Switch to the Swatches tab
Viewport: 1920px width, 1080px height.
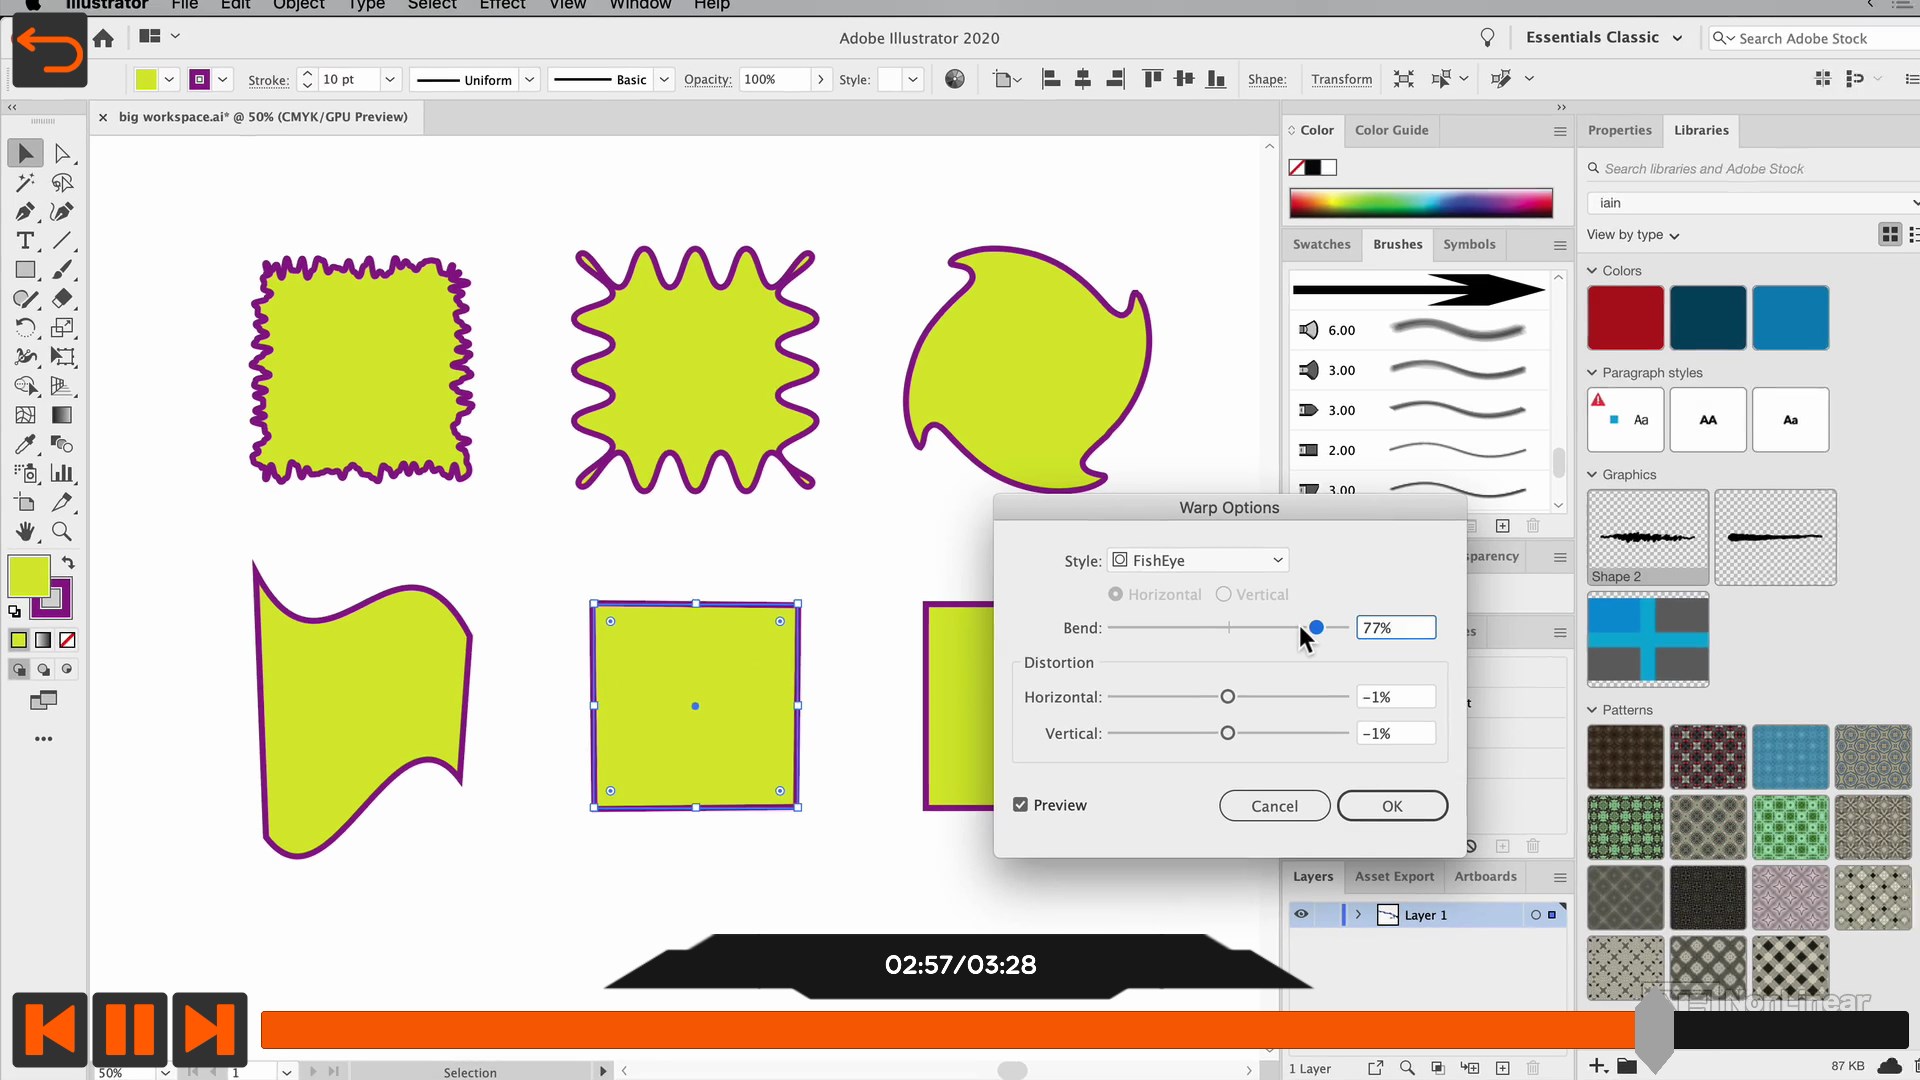(1321, 244)
